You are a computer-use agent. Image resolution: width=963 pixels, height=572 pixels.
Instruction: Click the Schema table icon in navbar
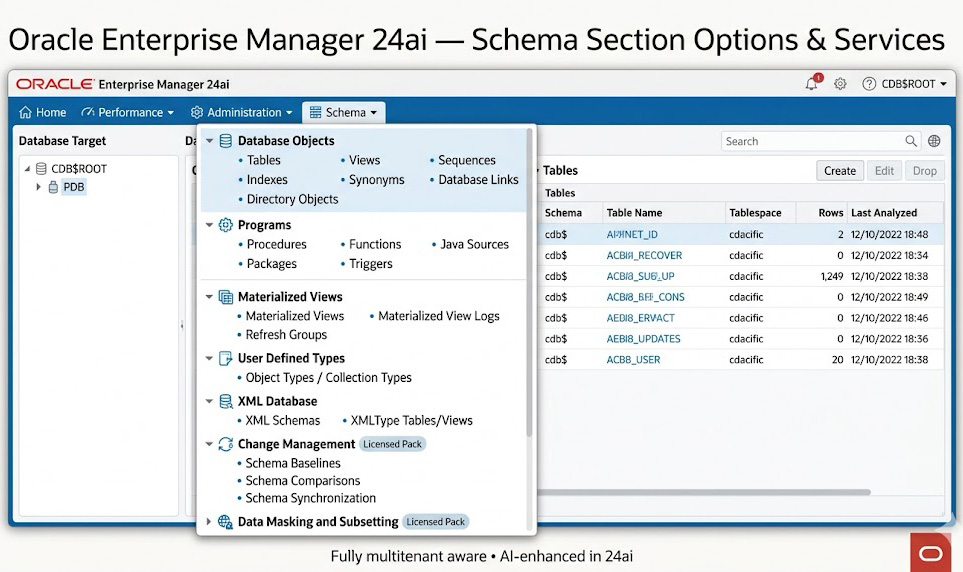(x=315, y=112)
